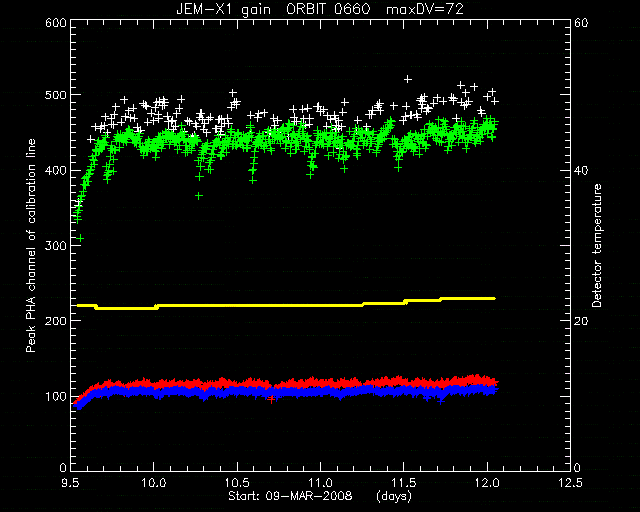Click the 'Peak PHA channel of calibration line' axis label

coord(31,246)
